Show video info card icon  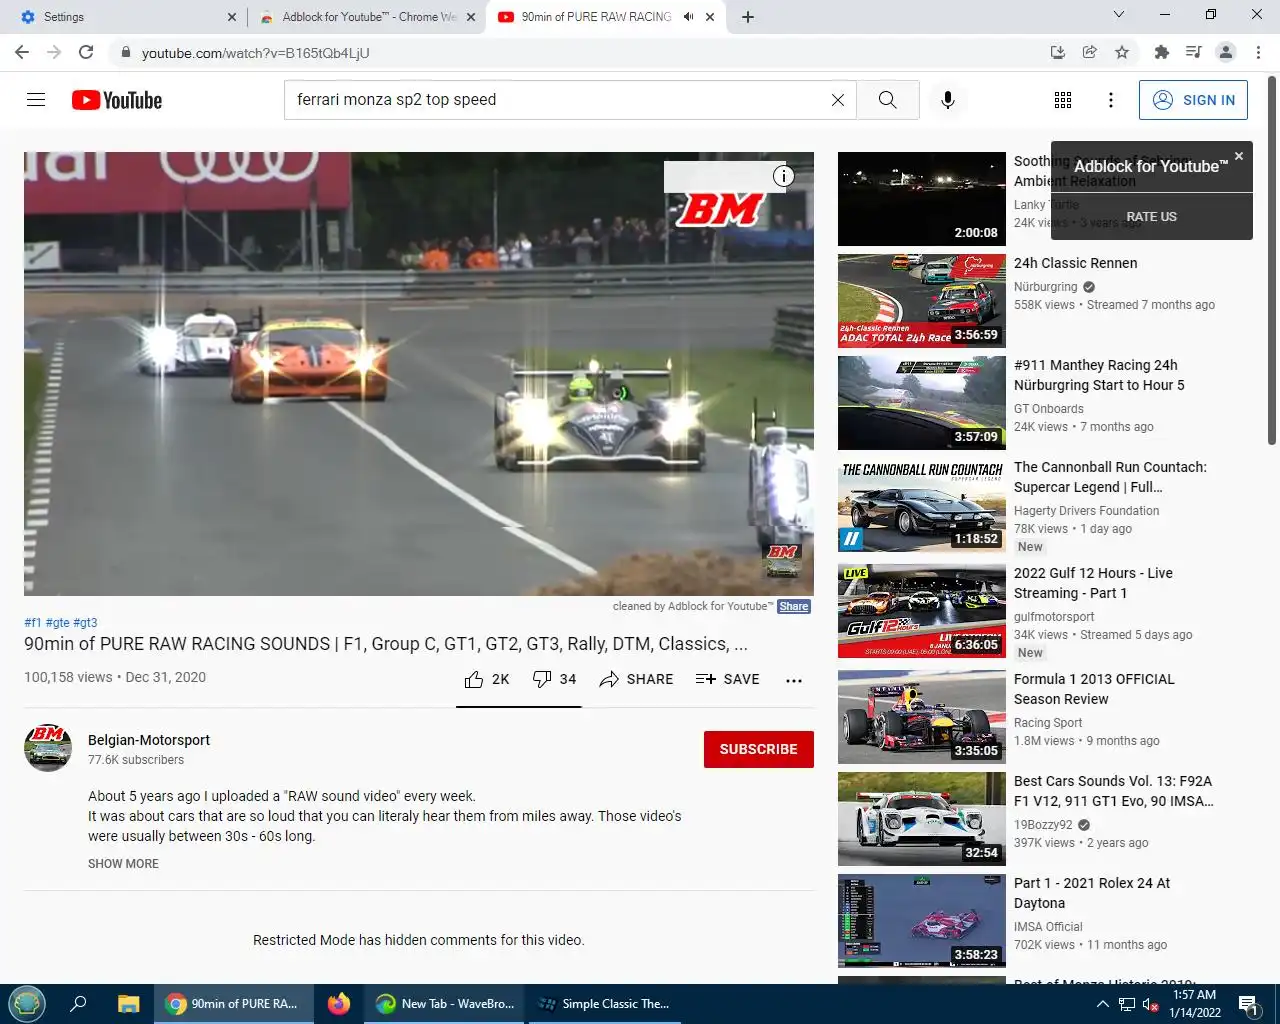pos(784,176)
